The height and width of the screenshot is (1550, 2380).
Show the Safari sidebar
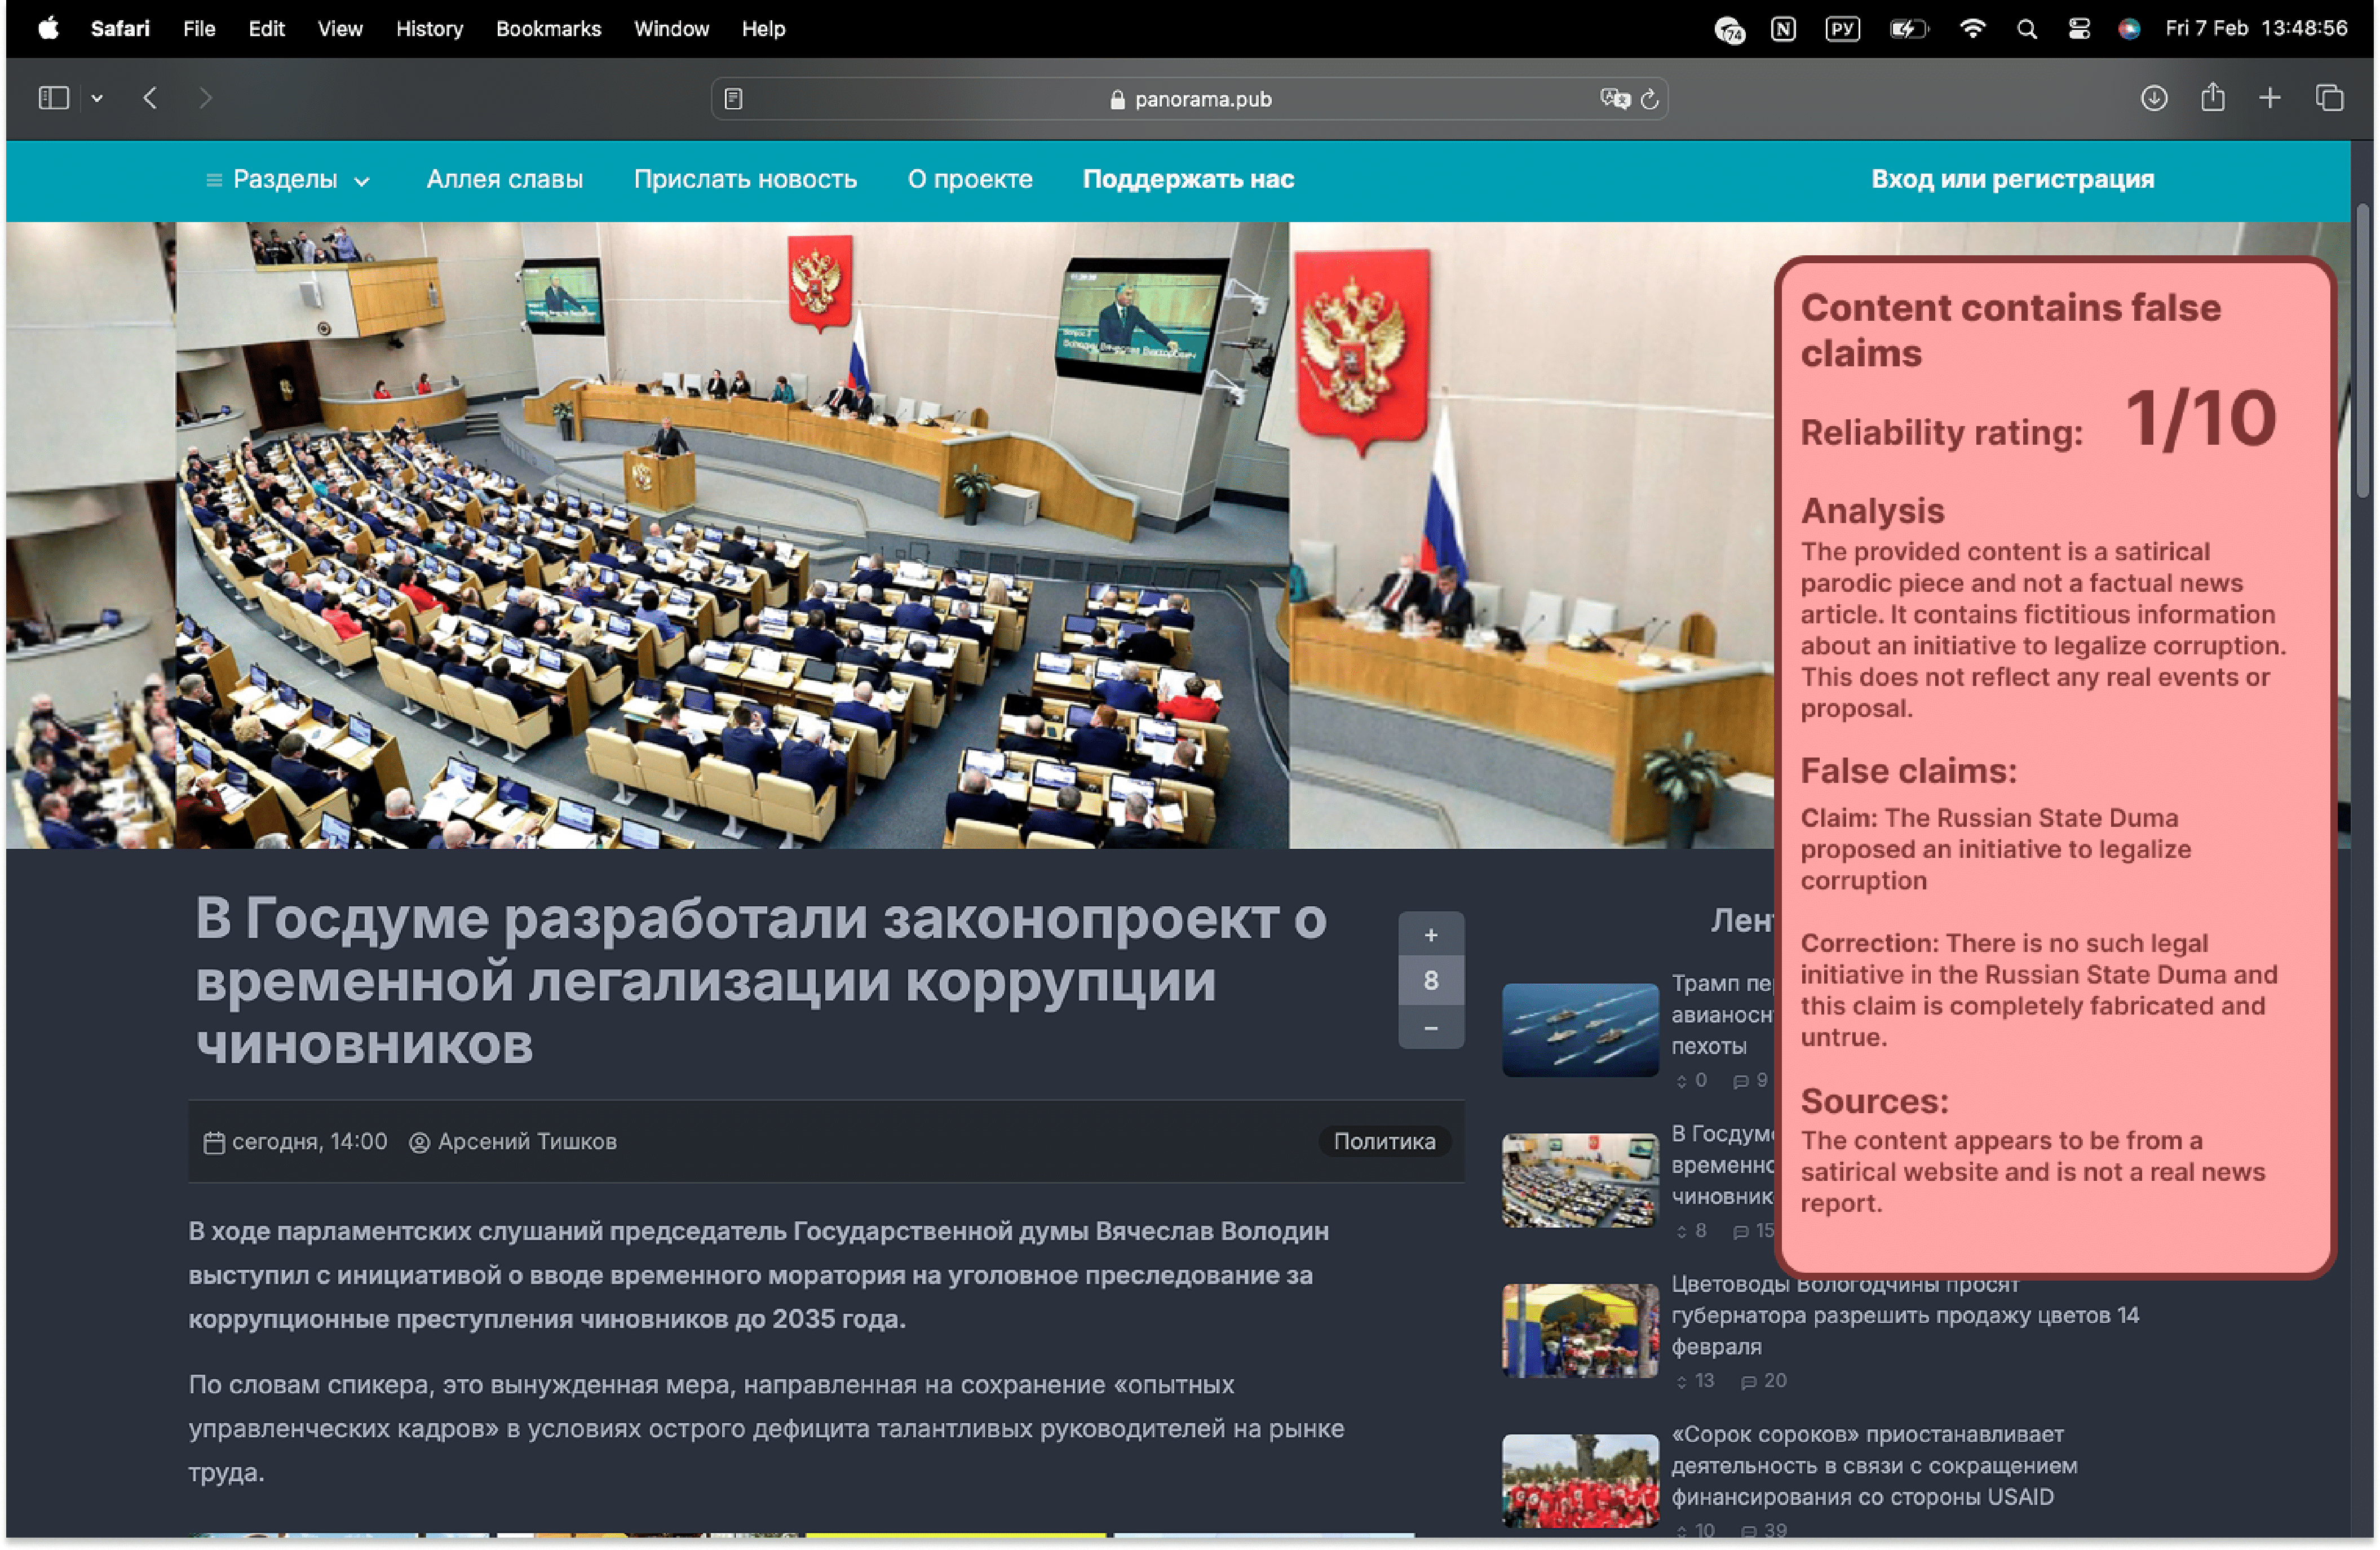coord(53,98)
